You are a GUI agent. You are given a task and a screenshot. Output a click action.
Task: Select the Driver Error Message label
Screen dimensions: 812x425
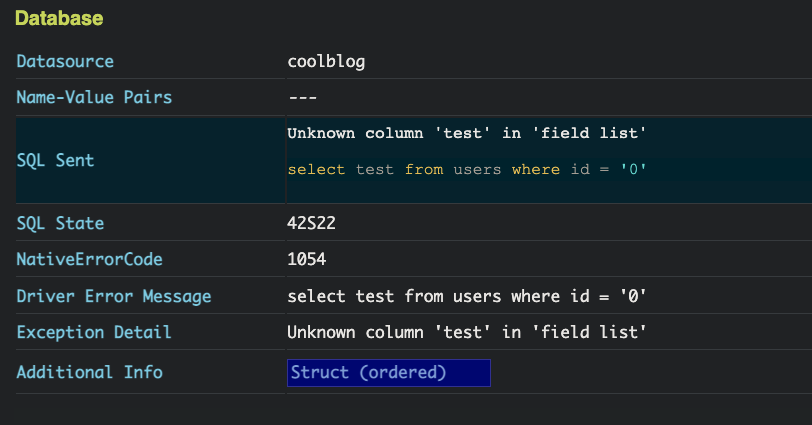point(114,297)
